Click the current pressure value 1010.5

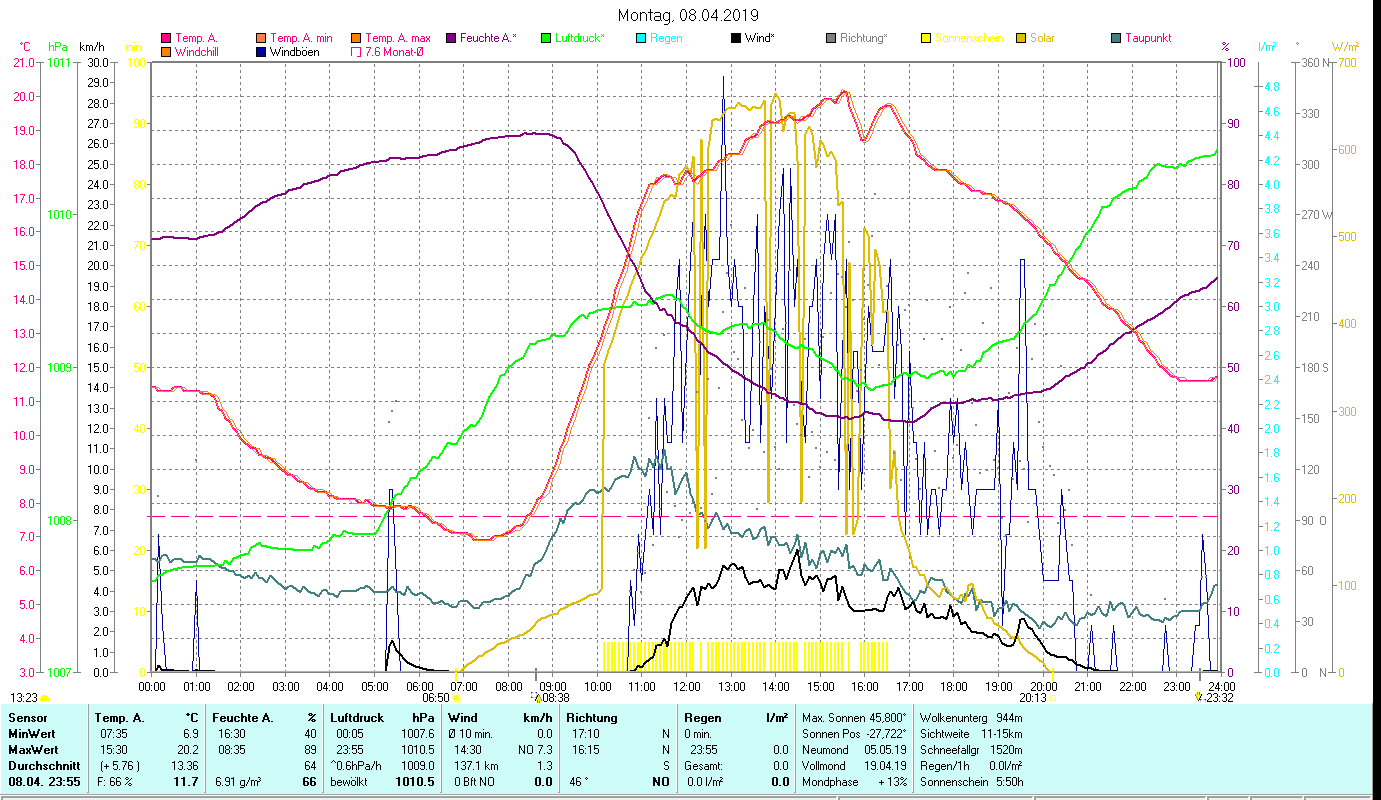point(417,782)
